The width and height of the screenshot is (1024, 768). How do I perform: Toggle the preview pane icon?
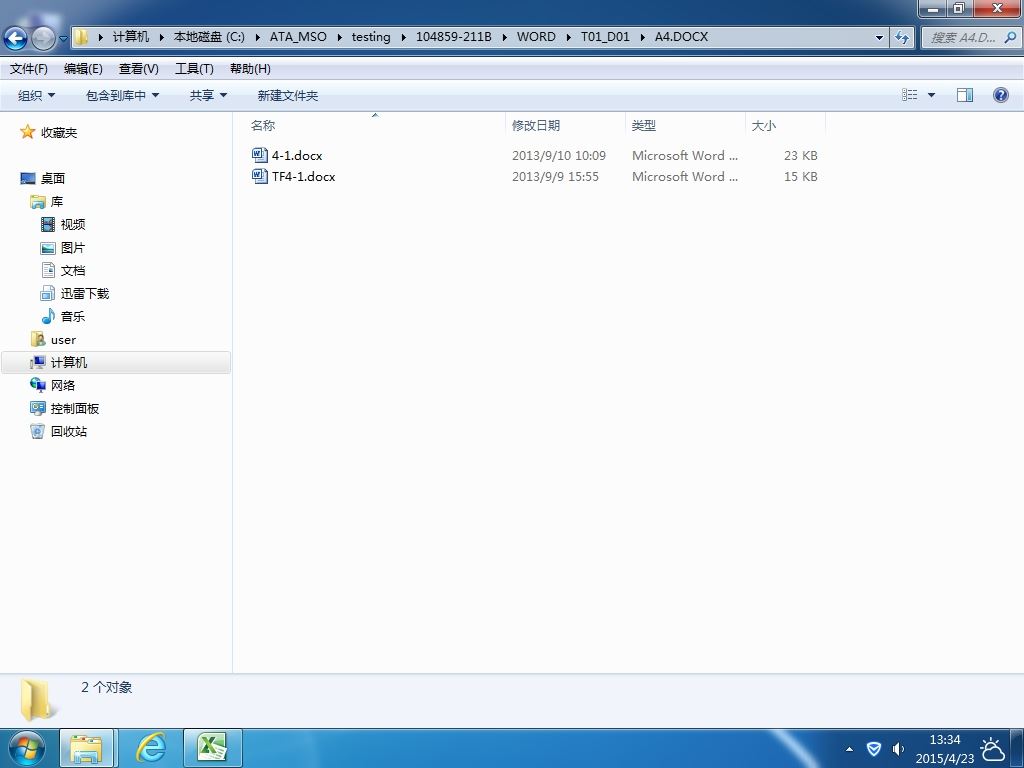[965, 95]
